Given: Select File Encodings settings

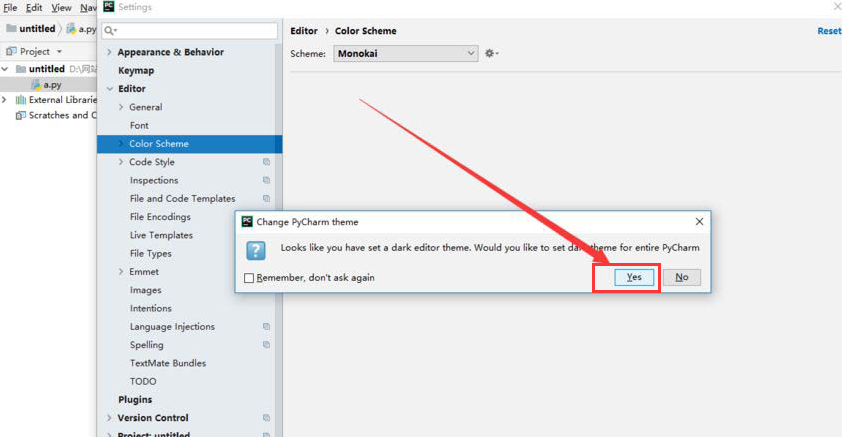Looking at the screenshot, I should (x=160, y=217).
